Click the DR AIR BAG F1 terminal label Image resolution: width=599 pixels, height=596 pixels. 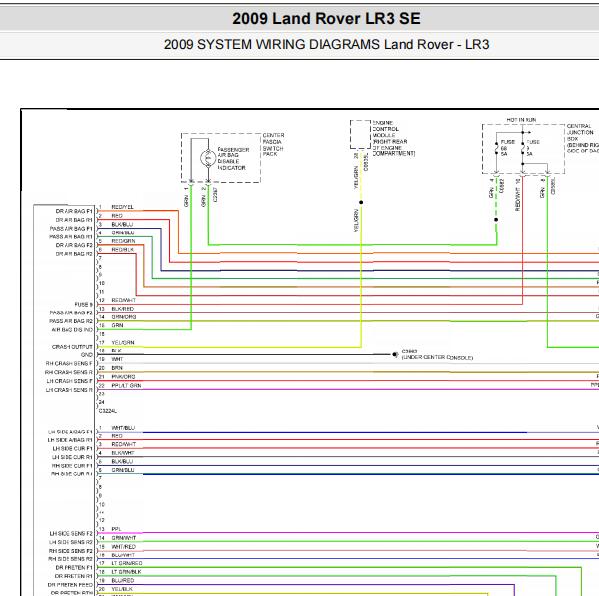point(74,211)
